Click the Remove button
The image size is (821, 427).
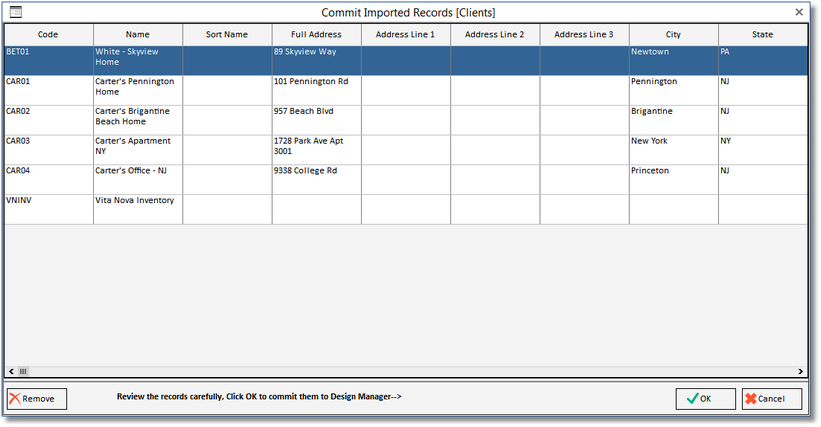(x=37, y=399)
